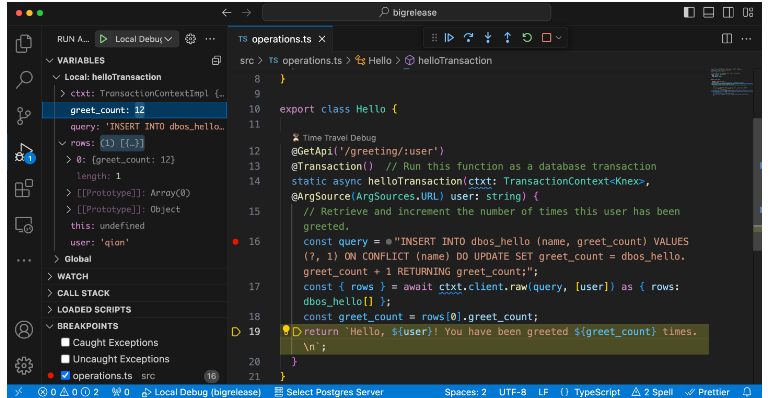Click the helloTransaction breadcrumb
This screenshot has width=770, height=398.
[x=448, y=60]
